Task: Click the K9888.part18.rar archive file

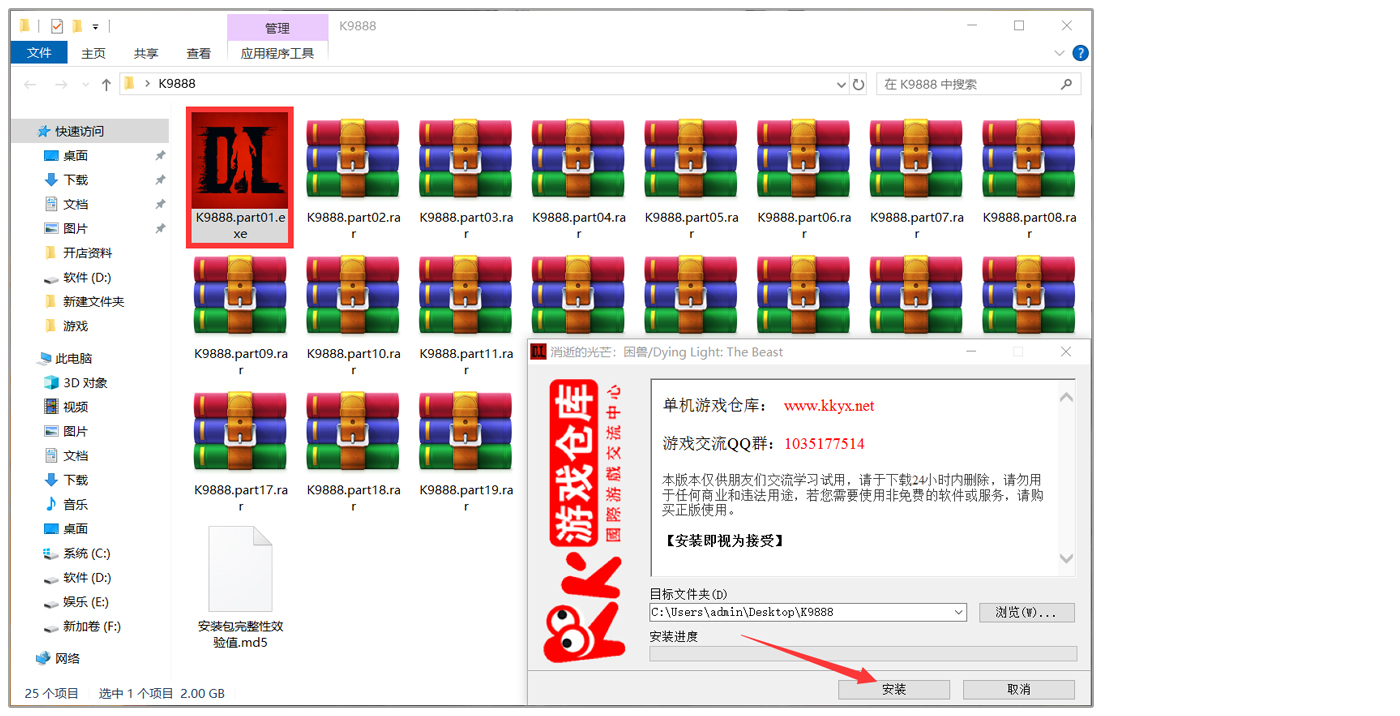Action: pyautogui.click(x=353, y=432)
